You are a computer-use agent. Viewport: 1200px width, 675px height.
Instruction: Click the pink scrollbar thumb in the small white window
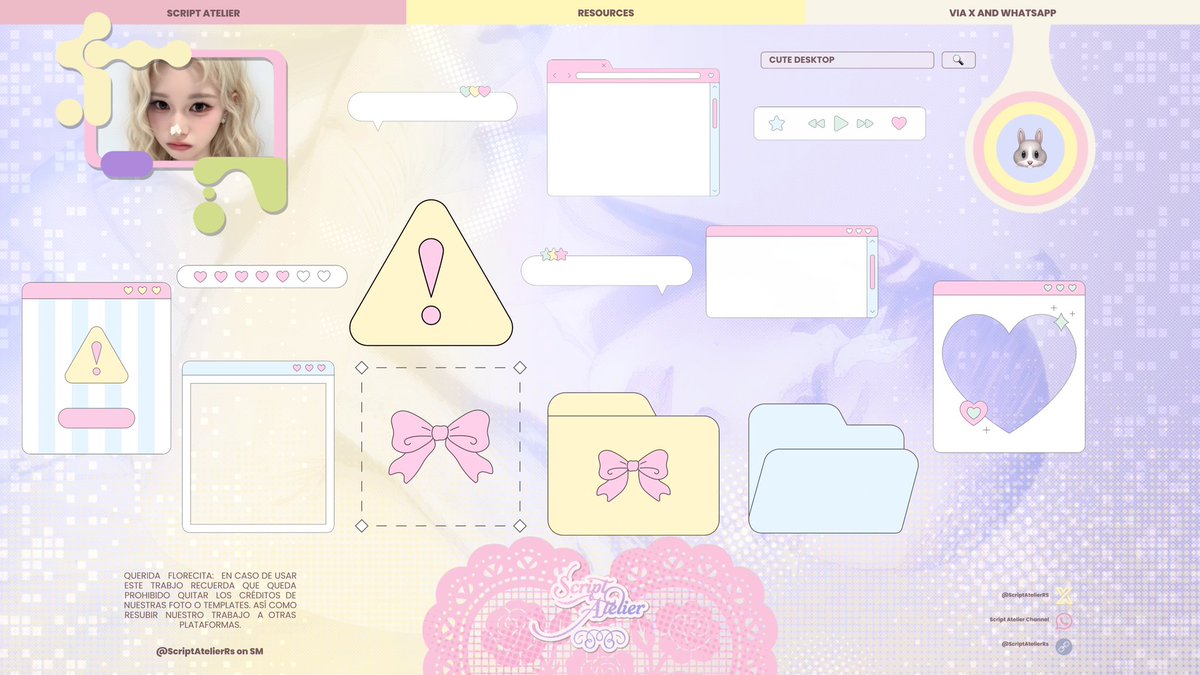872,271
